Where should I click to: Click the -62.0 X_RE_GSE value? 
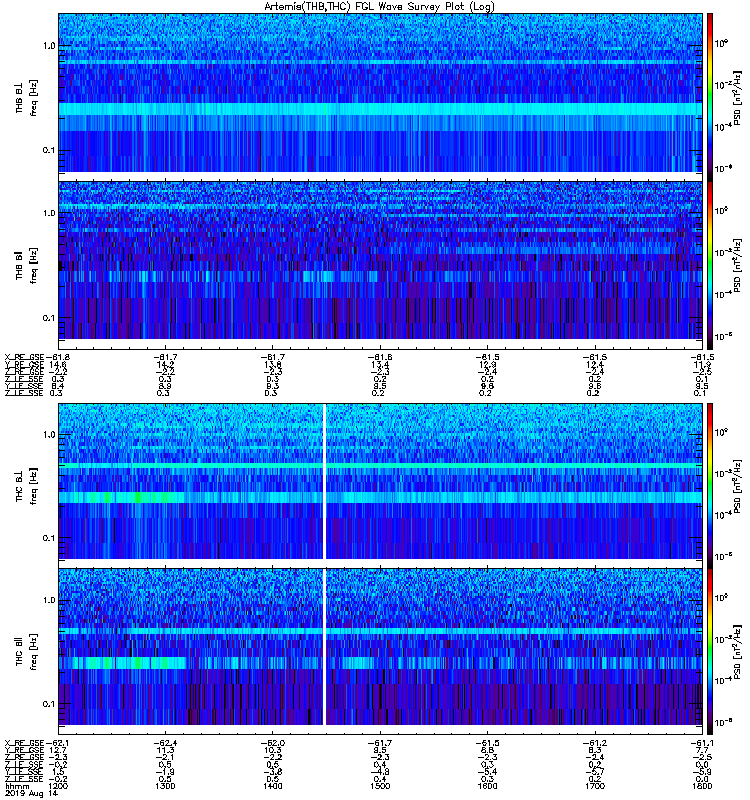(x=272, y=743)
